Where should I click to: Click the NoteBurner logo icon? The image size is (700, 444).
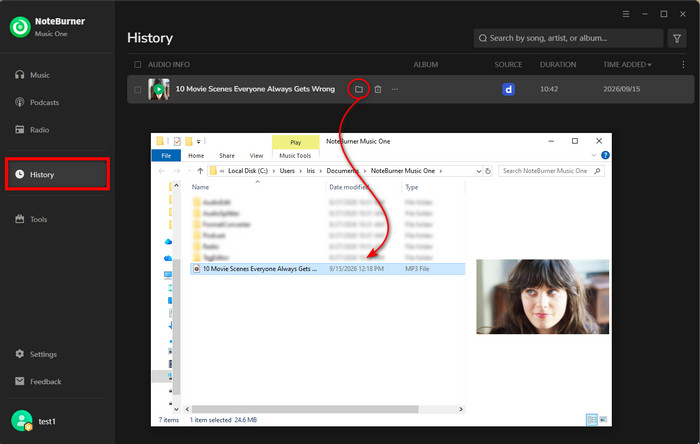(x=20, y=27)
